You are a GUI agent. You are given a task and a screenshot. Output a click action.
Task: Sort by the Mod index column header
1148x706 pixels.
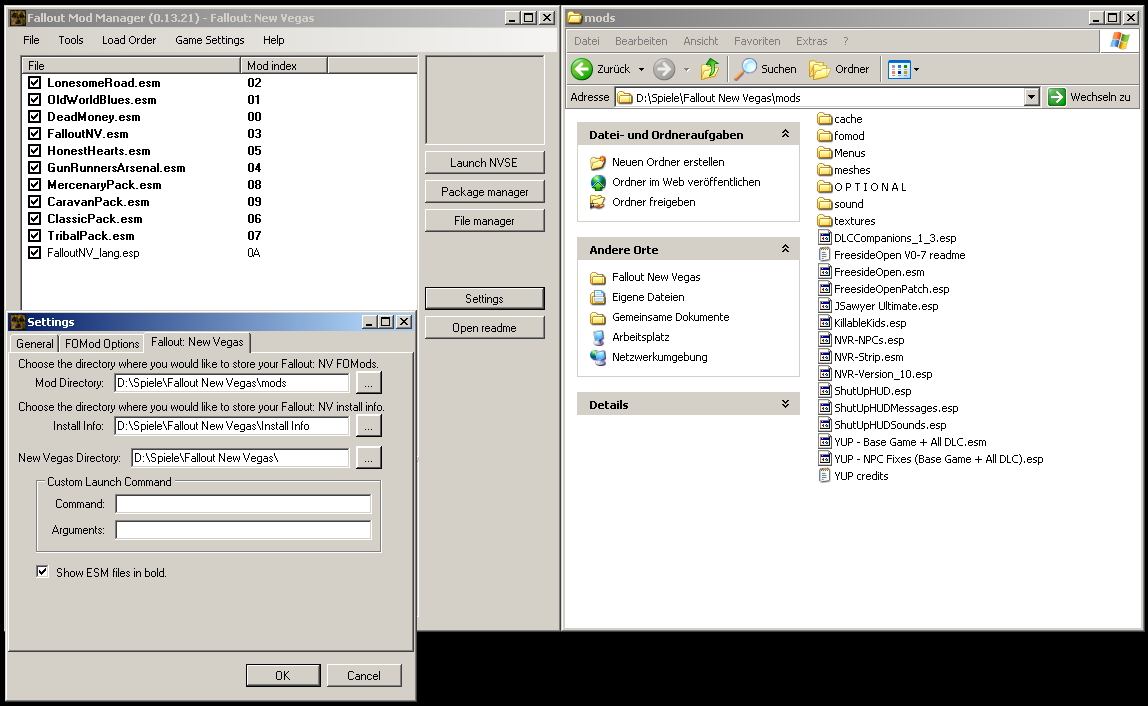(x=283, y=66)
